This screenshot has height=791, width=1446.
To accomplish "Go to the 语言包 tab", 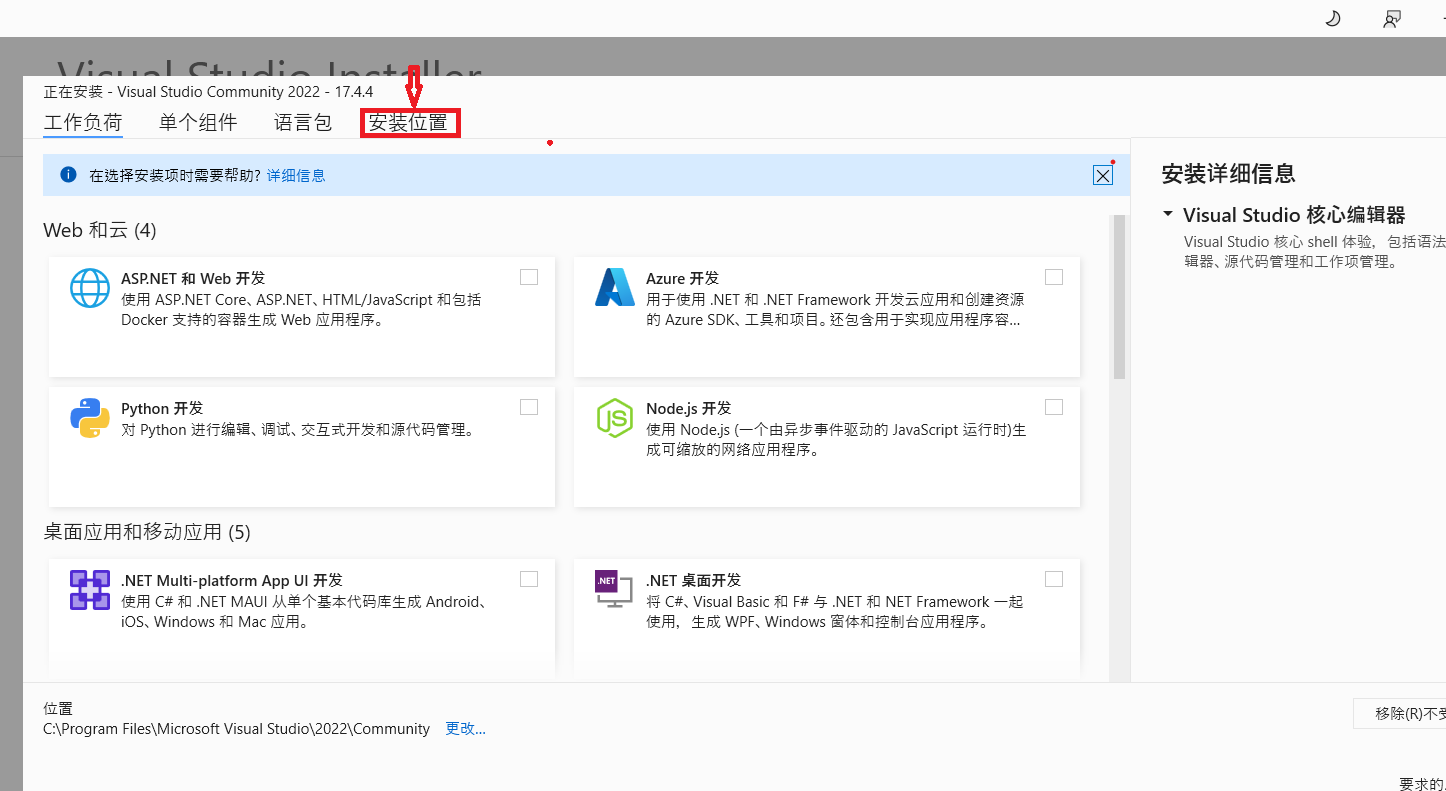I will pos(303,123).
